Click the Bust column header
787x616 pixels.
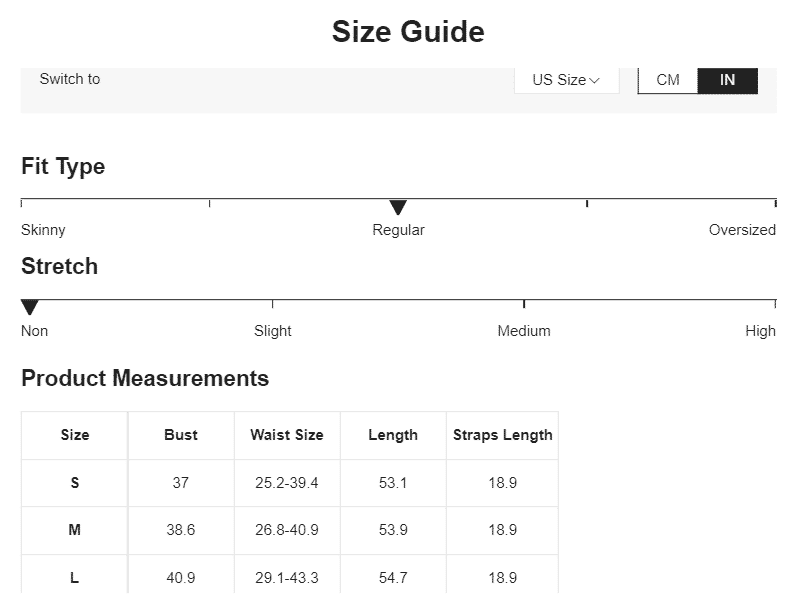pyautogui.click(x=181, y=435)
